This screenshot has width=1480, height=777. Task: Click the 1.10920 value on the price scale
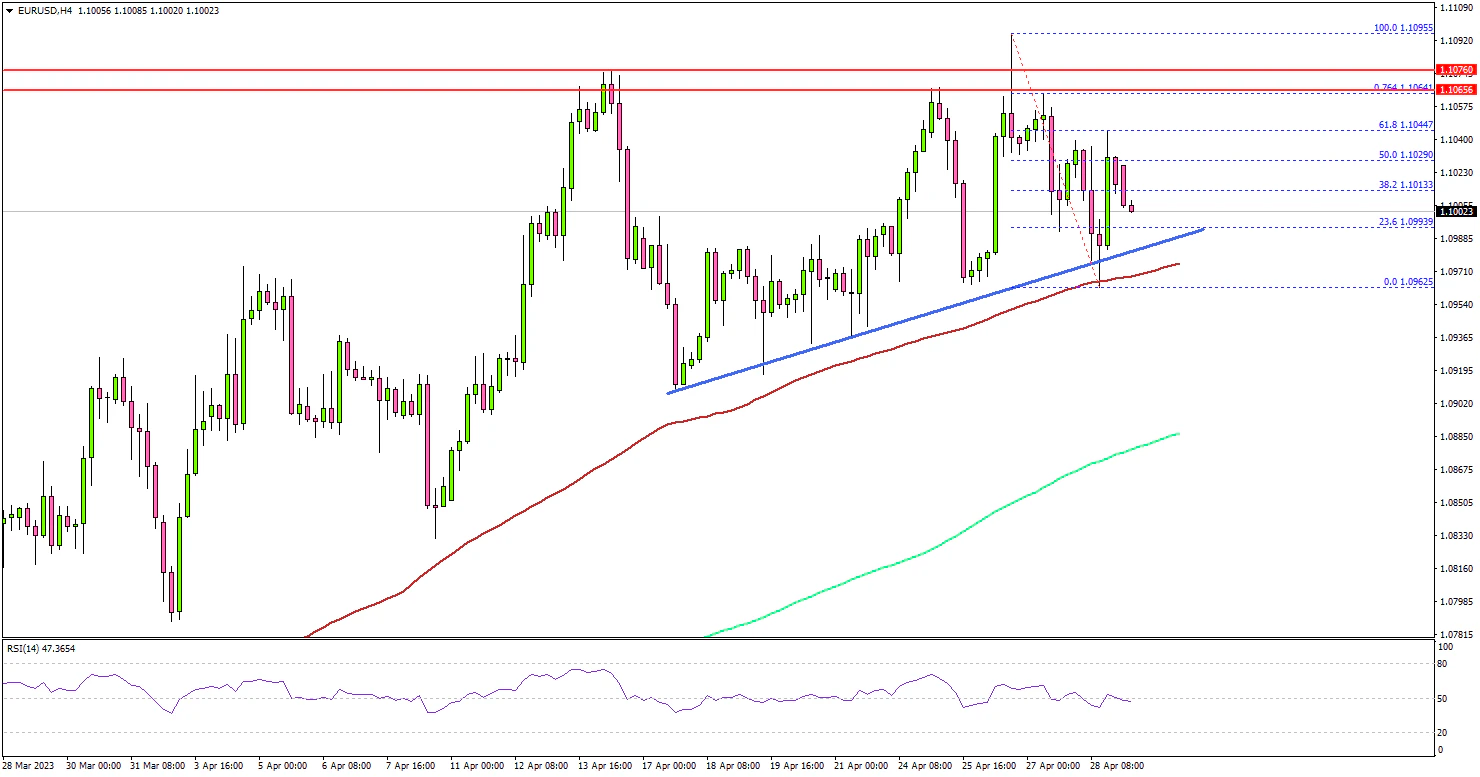(x=1455, y=41)
